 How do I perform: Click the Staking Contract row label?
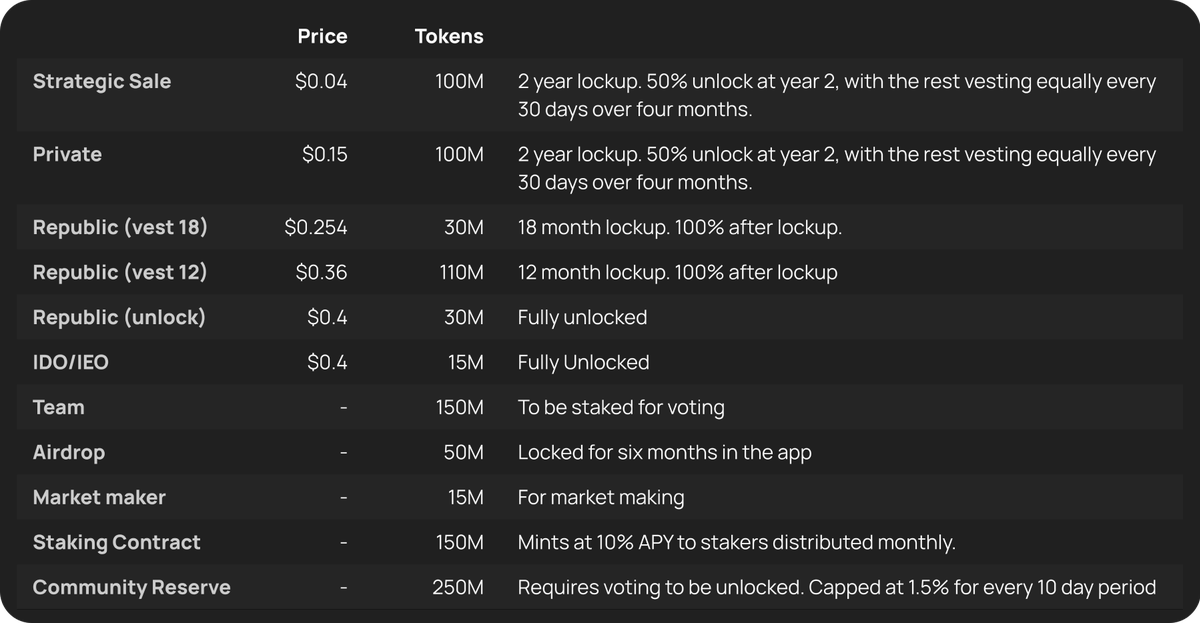pos(116,542)
